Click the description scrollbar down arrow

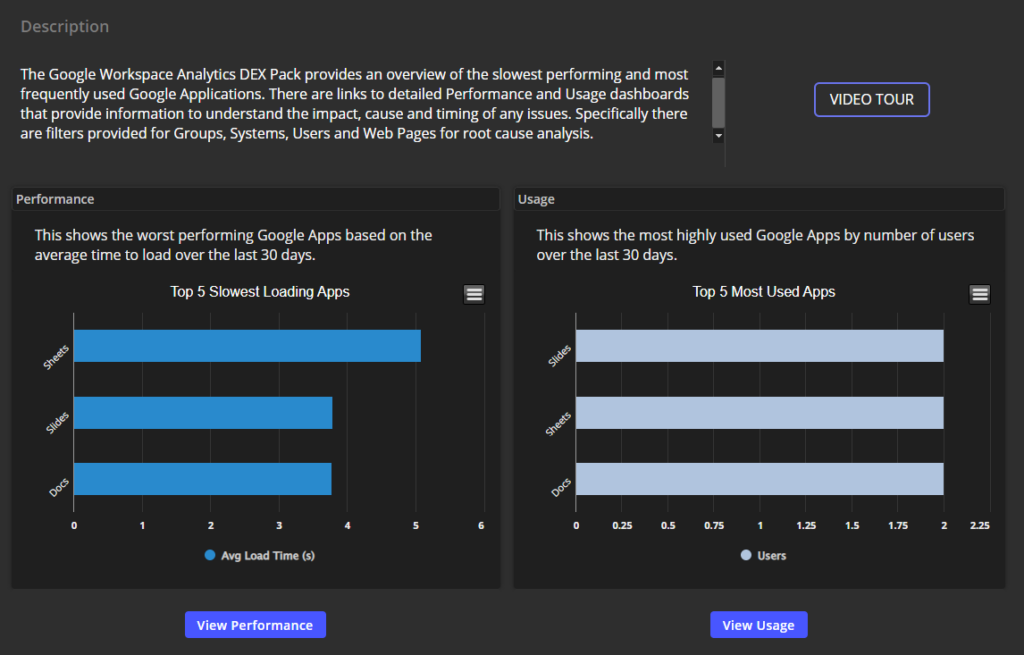(718, 136)
